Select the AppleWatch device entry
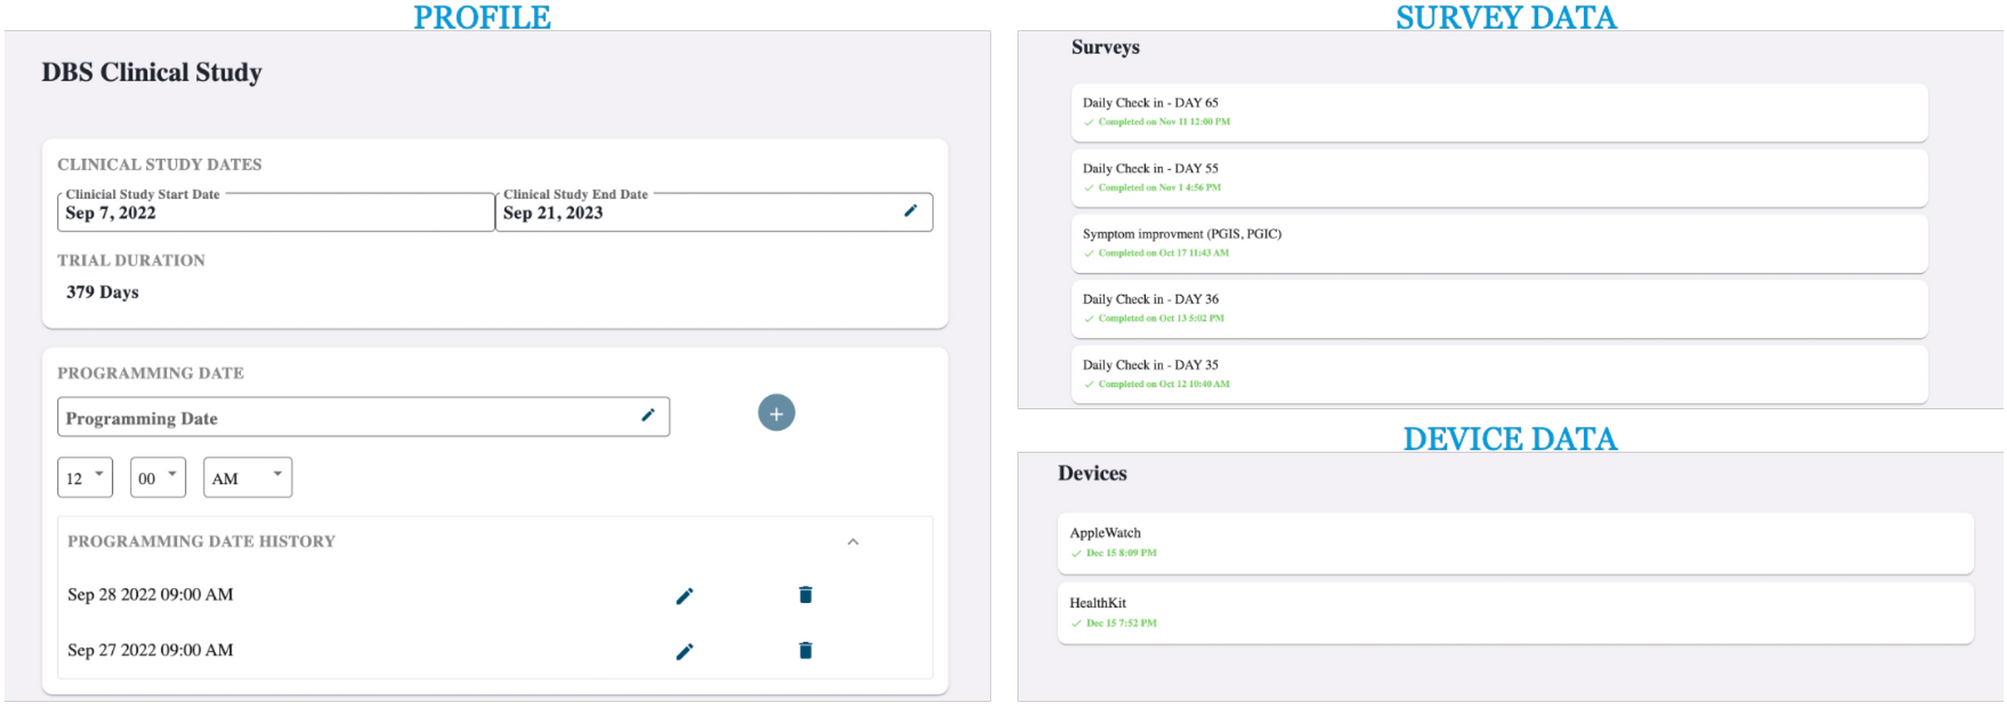The width and height of the screenshot is (2007, 706). [x=1514, y=542]
